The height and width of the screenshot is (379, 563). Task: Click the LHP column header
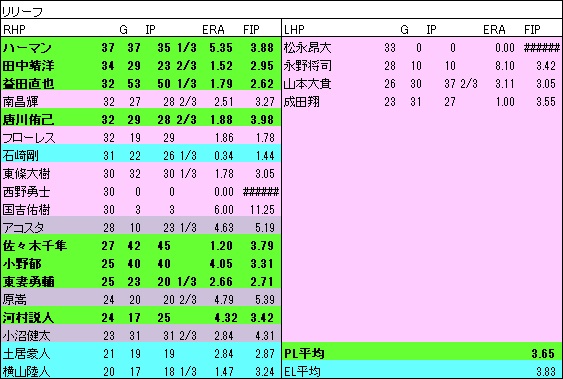click(x=294, y=29)
